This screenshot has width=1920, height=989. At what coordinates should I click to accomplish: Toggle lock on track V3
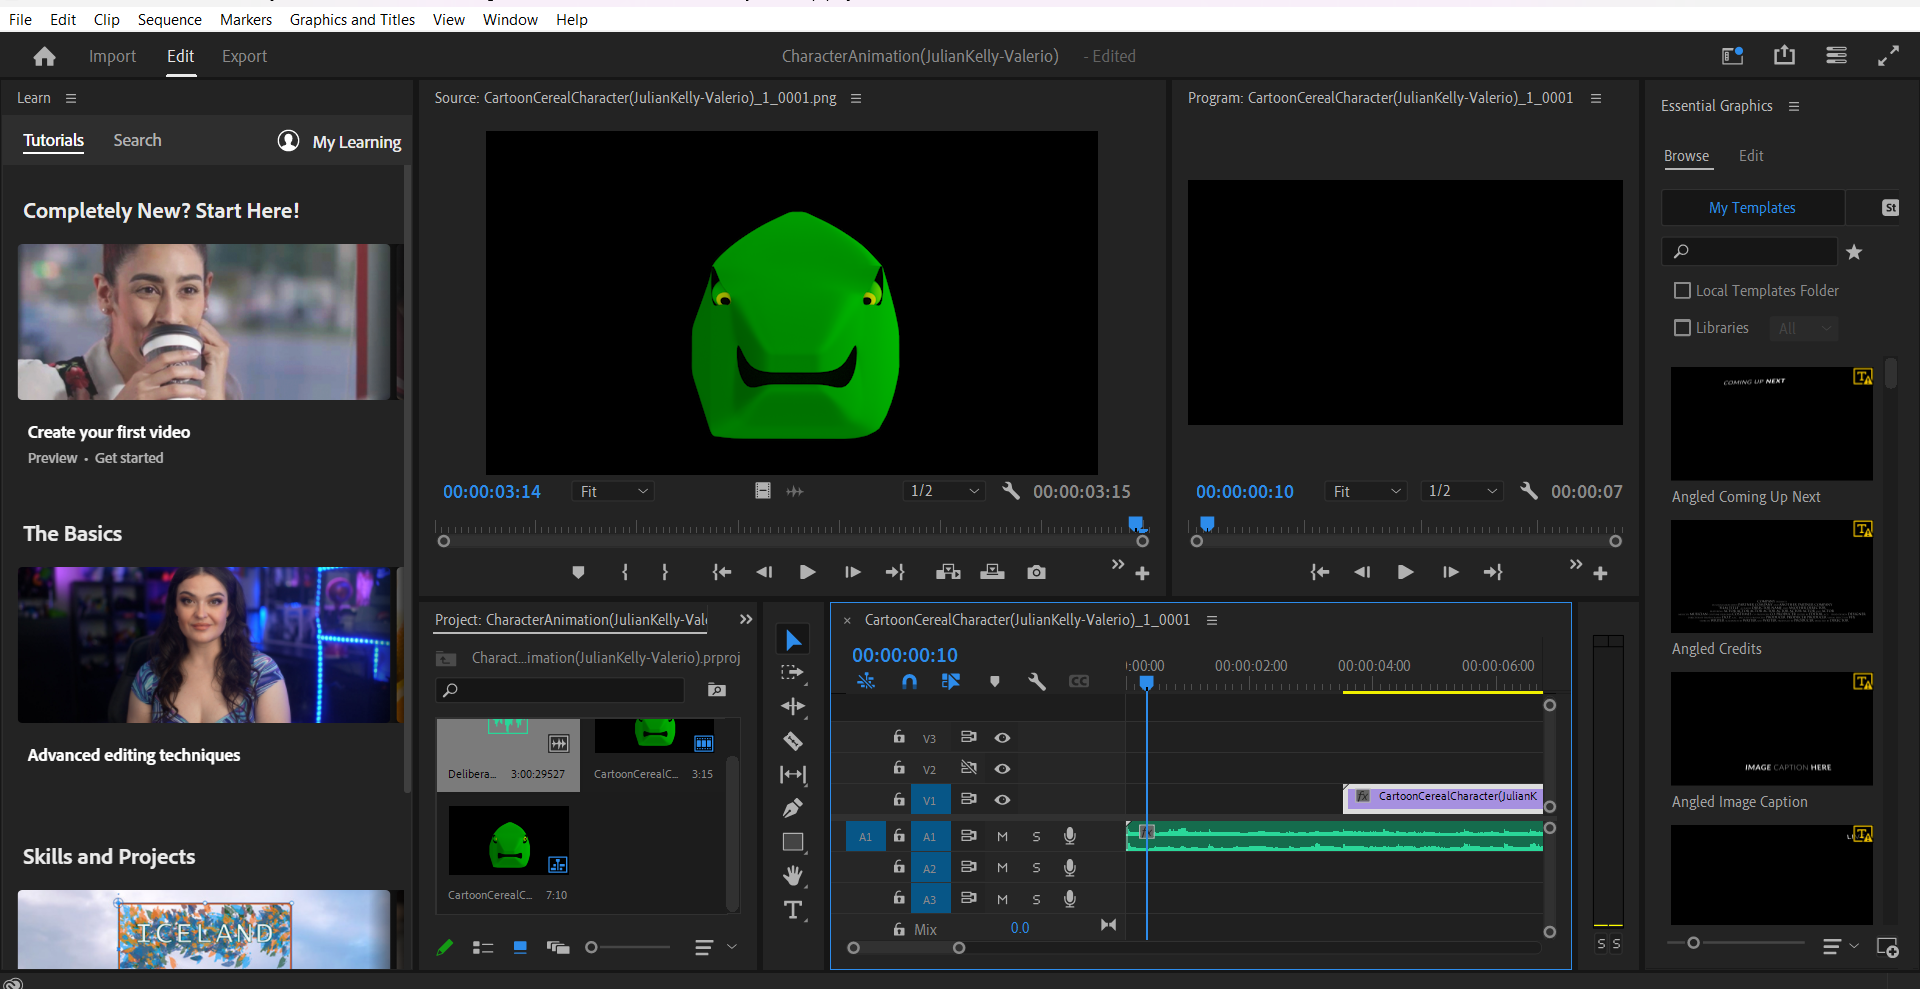pyautogui.click(x=899, y=737)
